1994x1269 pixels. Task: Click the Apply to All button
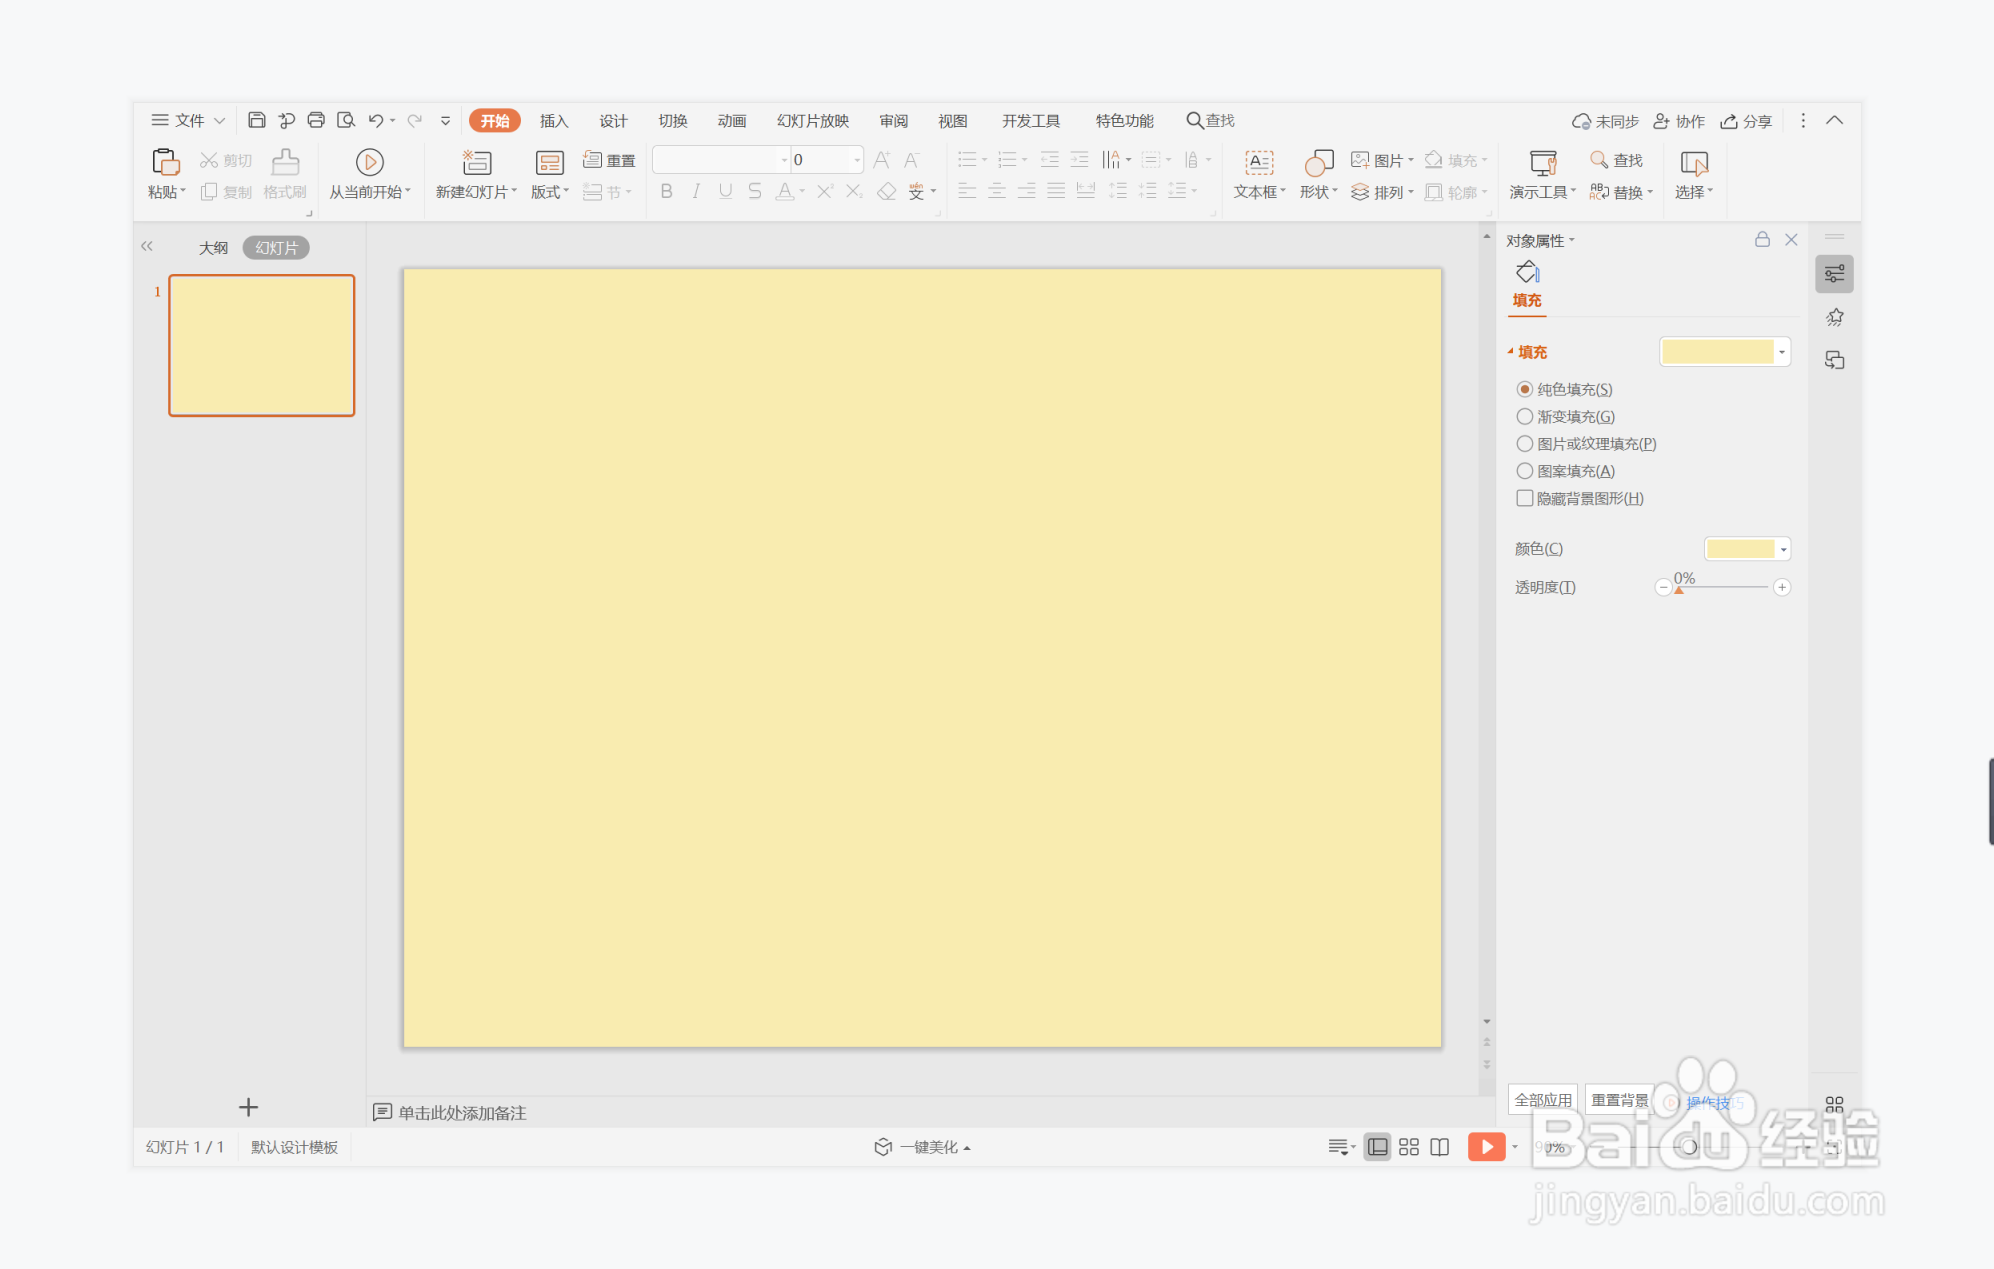[x=1543, y=1100]
